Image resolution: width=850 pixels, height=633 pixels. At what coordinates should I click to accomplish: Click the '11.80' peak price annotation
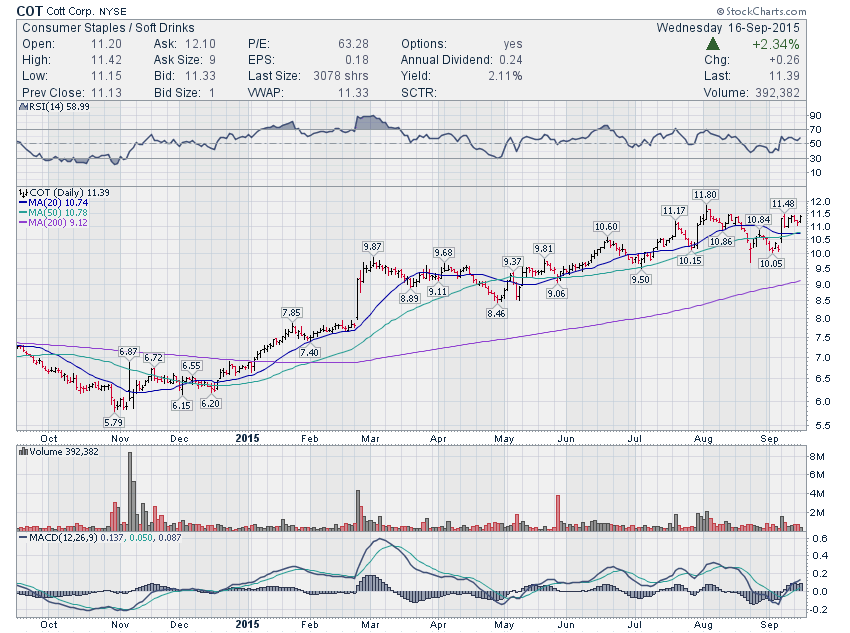(x=705, y=195)
